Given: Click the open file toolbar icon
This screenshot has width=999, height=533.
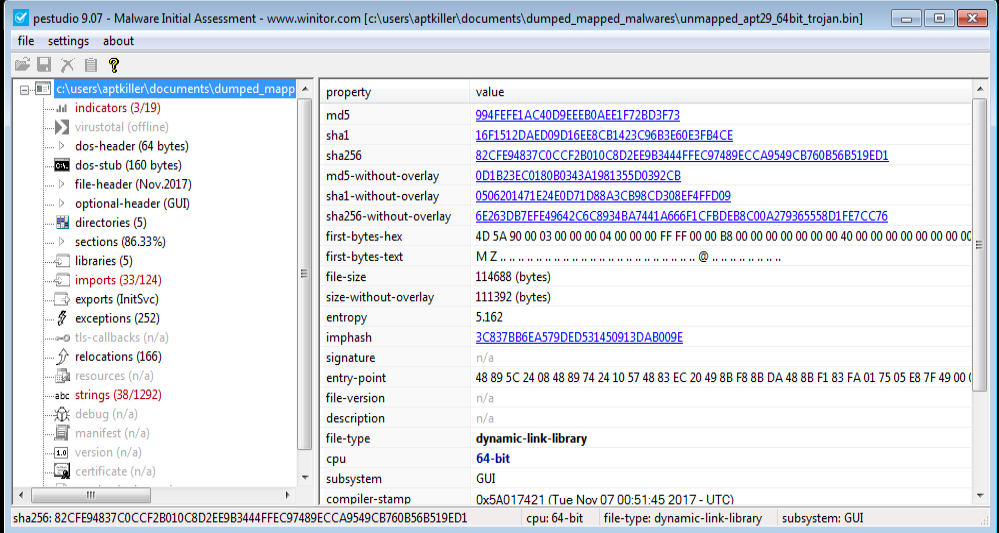Looking at the screenshot, I should 22,64.
